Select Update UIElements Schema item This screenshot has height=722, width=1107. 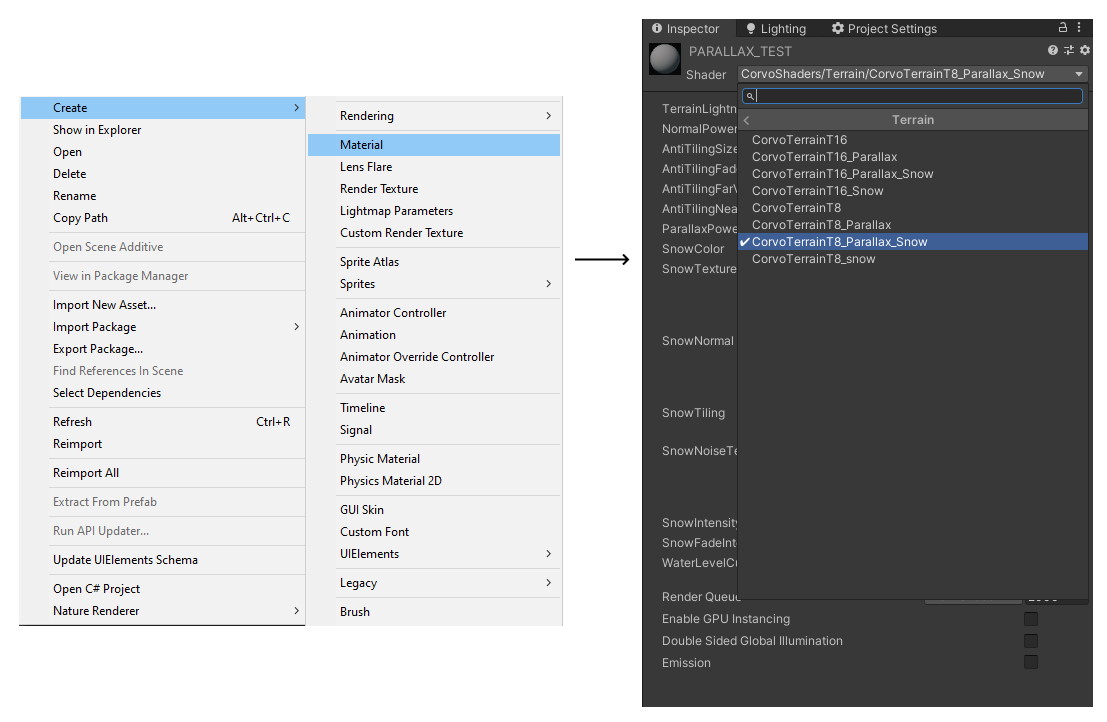pyautogui.click(x=162, y=560)
